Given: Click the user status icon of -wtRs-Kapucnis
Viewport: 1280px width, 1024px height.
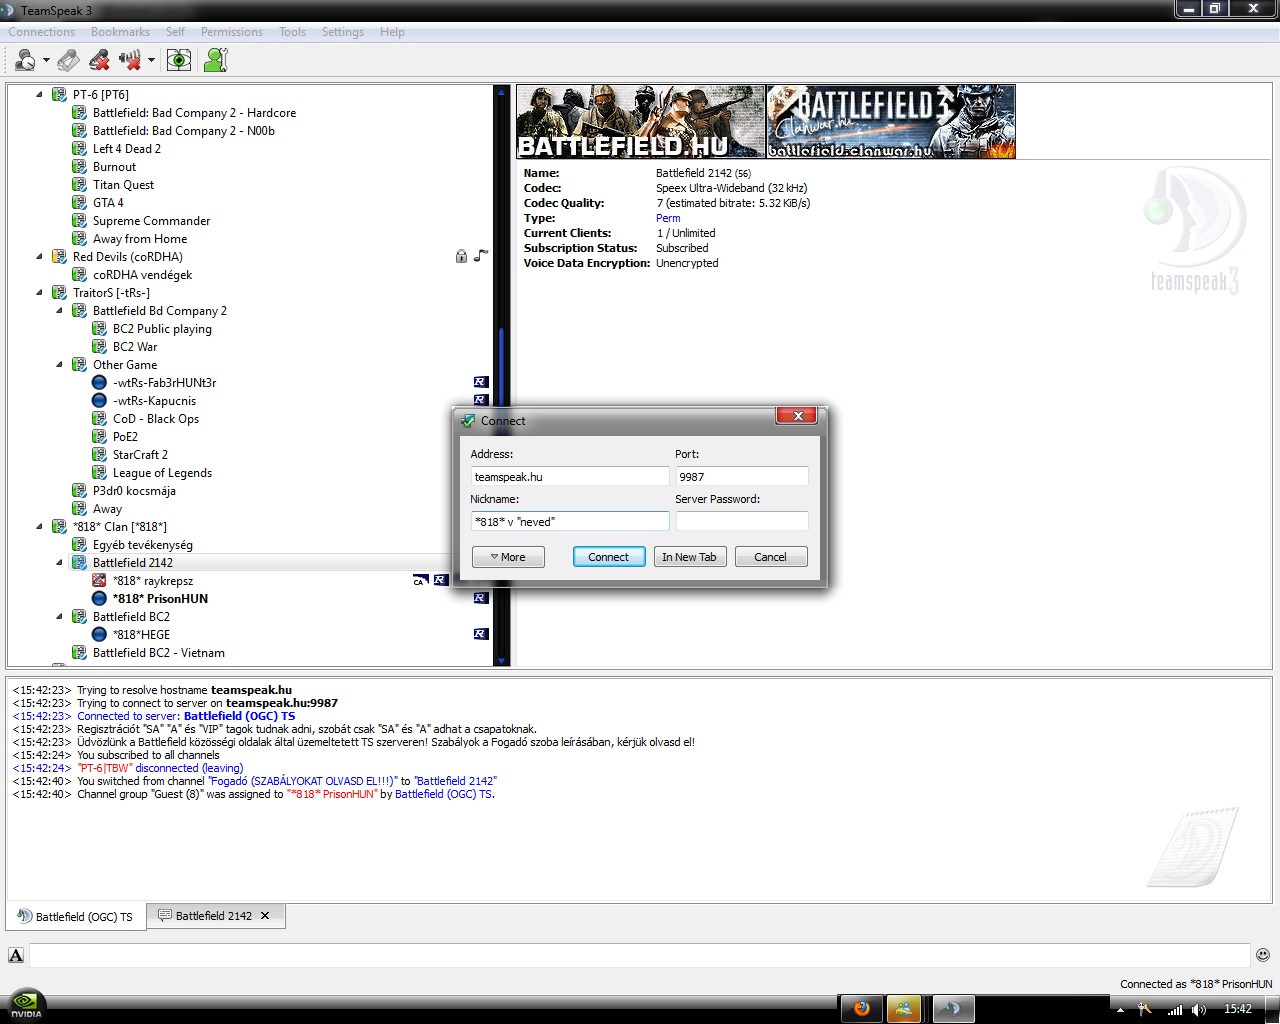Looking at the screenshot, I should (99, 401).
